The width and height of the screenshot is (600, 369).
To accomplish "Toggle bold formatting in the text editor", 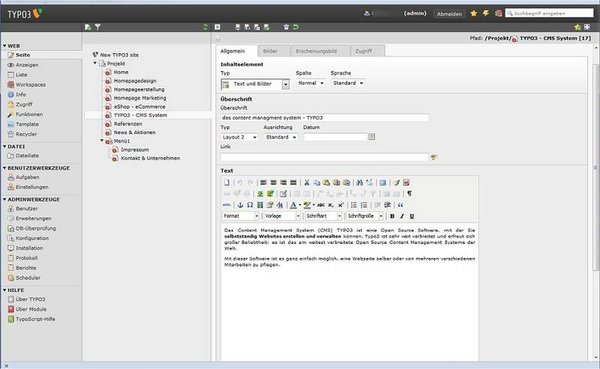I will click(x=392, y=216).
